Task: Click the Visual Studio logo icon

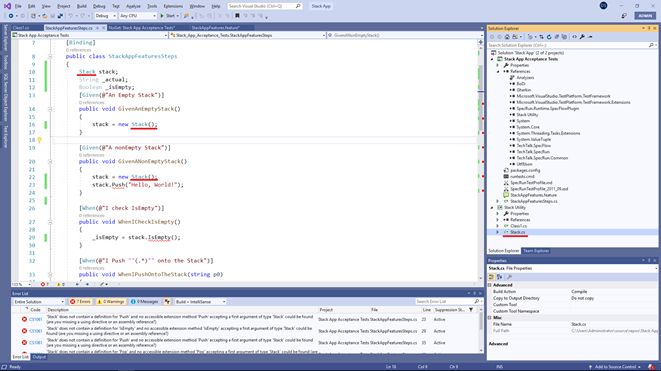Action: click(x=7, y=6)
